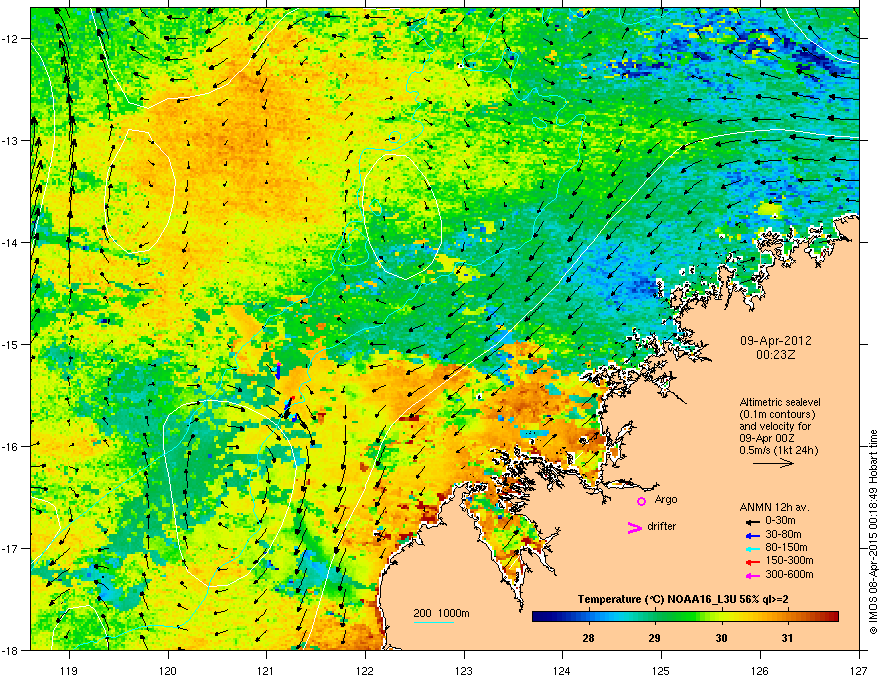Click the '200 1000m' isobath label
This screenshot has width=880, height=680.
point(441,613)
